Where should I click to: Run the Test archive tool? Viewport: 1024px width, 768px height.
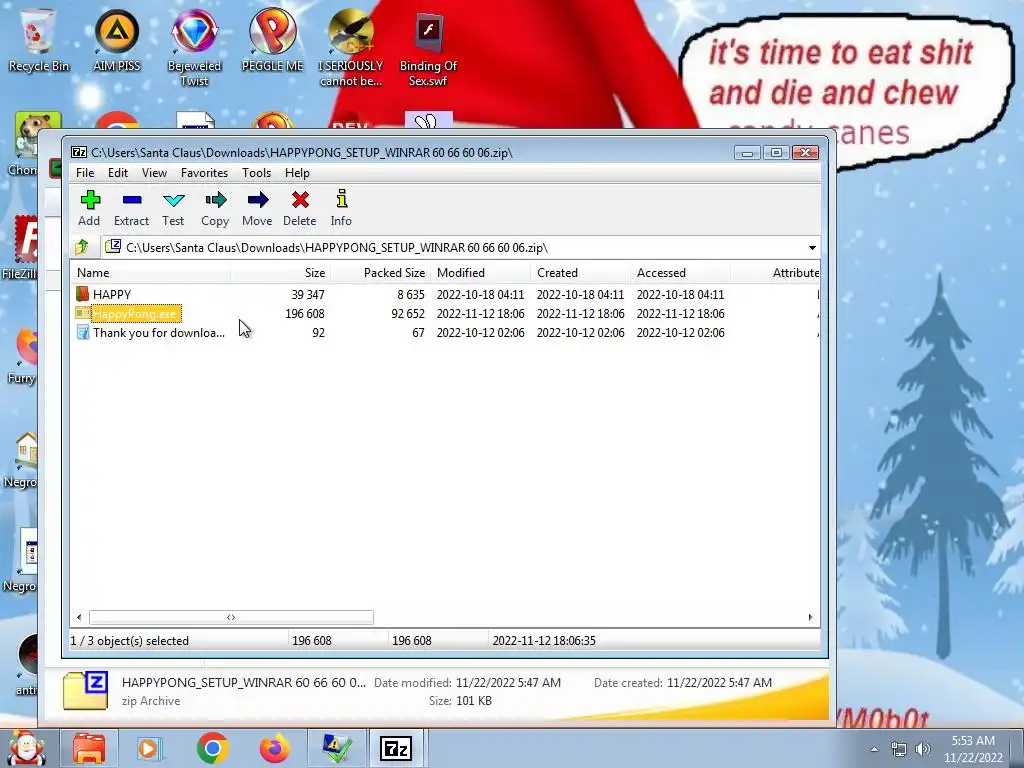click(173, 208)
